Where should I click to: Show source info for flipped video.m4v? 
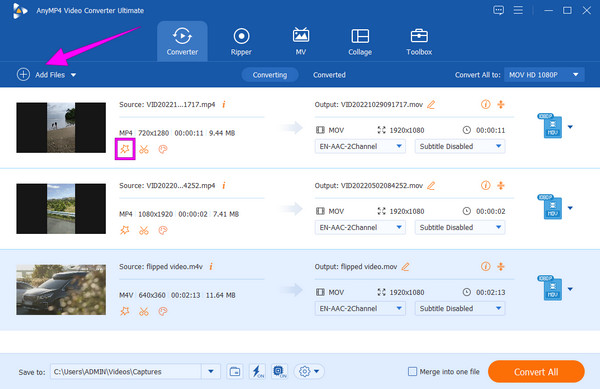211,266
